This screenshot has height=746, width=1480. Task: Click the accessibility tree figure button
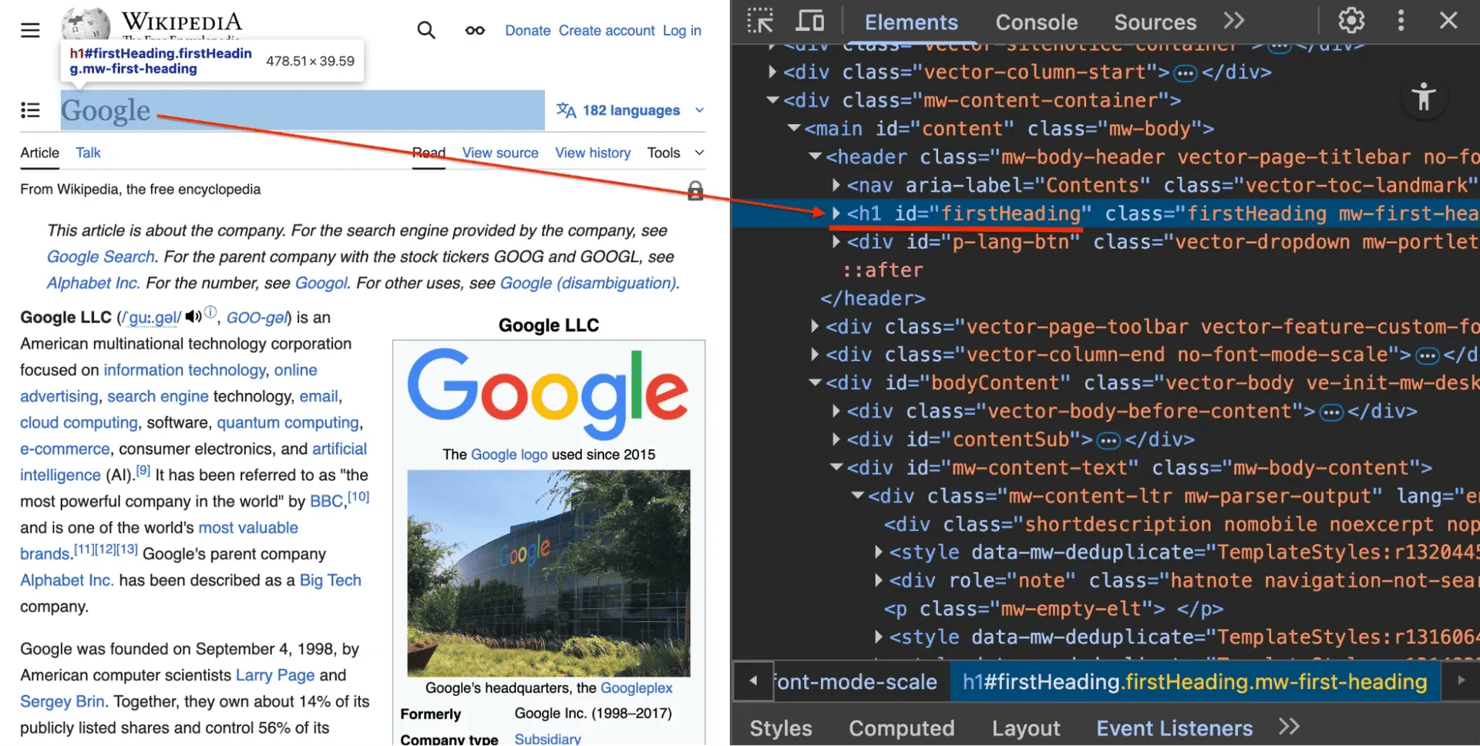(x=1424, y=97)
